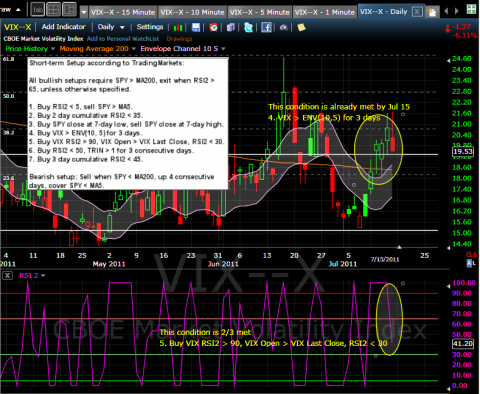The height and width of the screenshot is (394, 480).
Task: Switch to VIX--X - 15 Minute tab
Action: [x=123, y=12]
